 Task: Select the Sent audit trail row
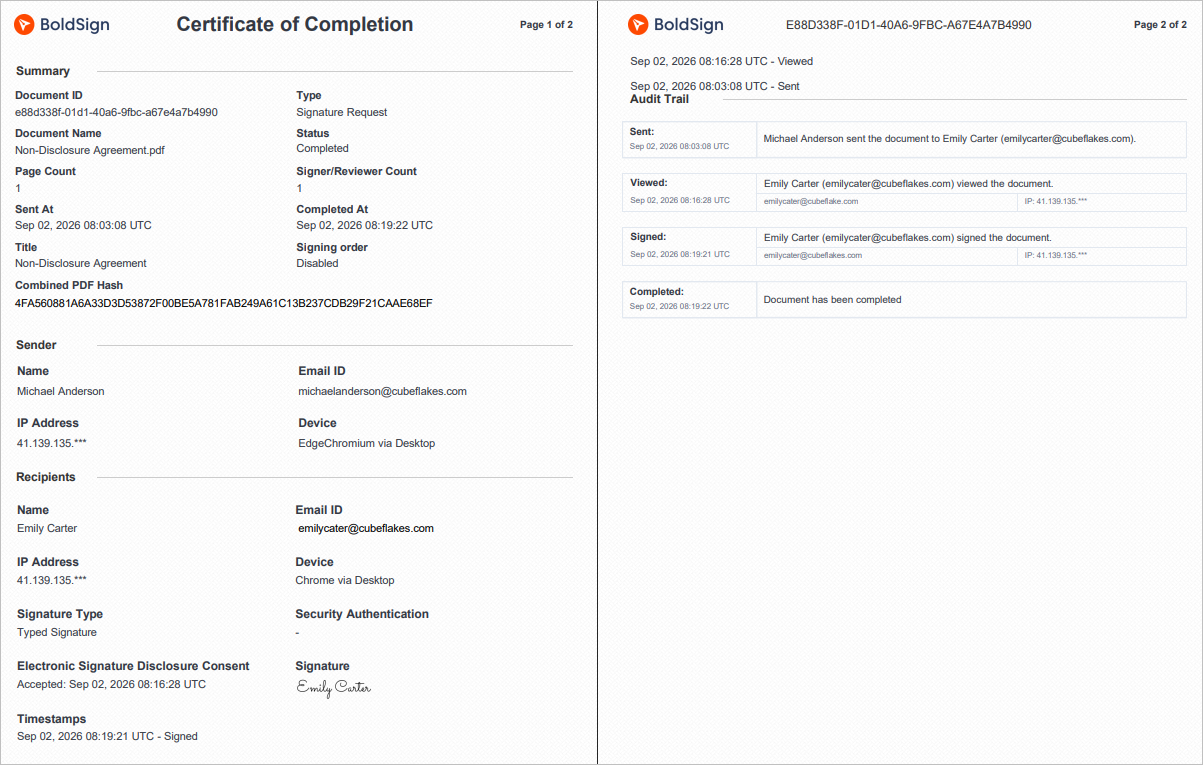pyautogui.click(x=904, y=139)
